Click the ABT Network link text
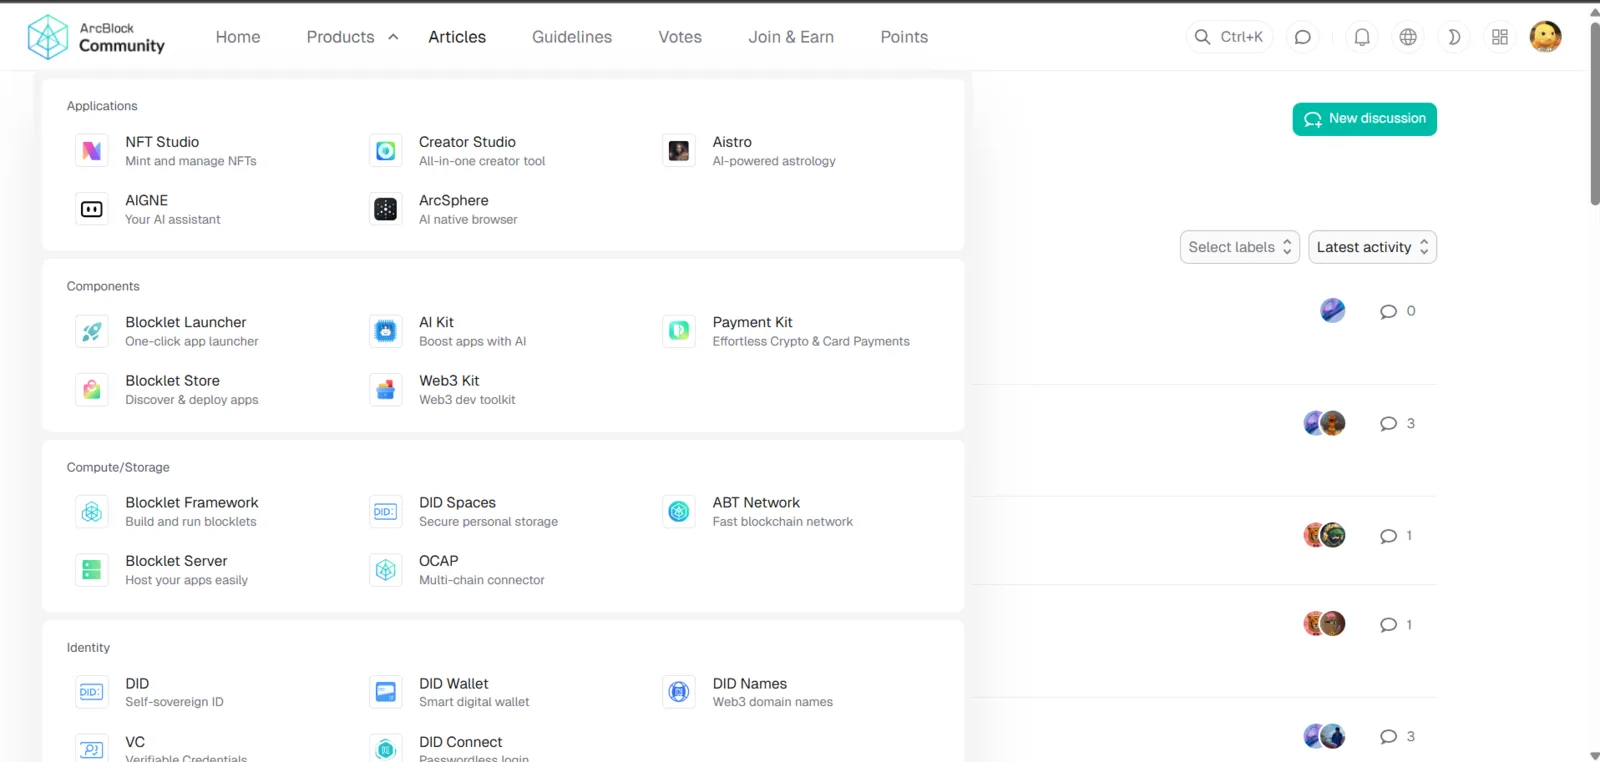The width and height of the screenshot is (1600, 762). (x=756, y=503)
